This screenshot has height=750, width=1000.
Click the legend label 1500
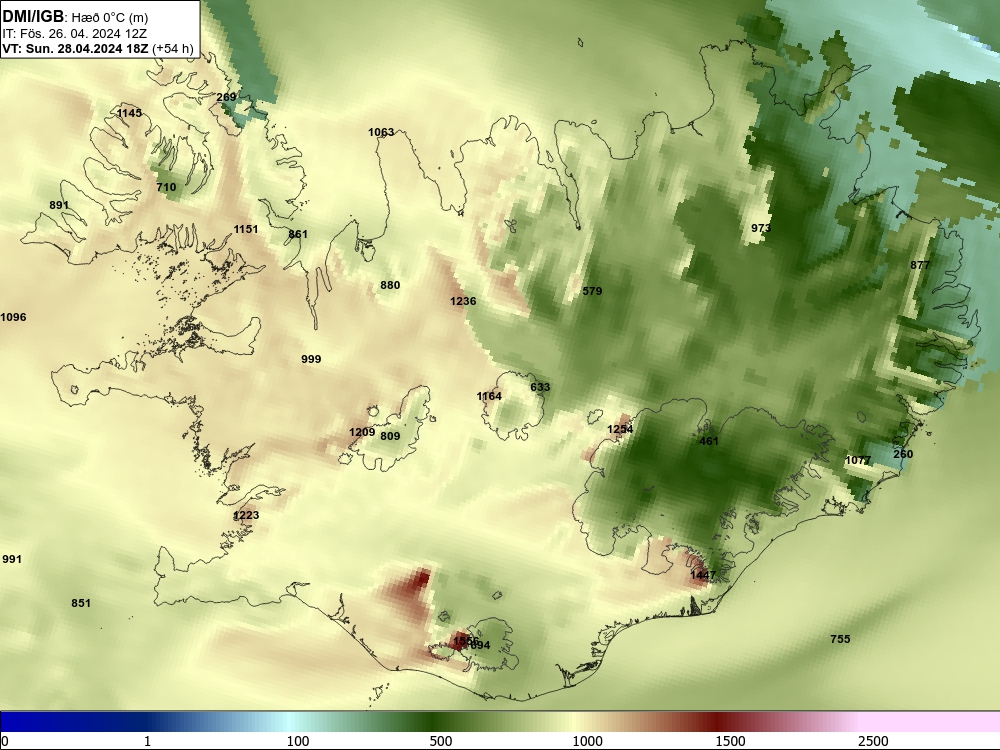(x=730, y=741)
